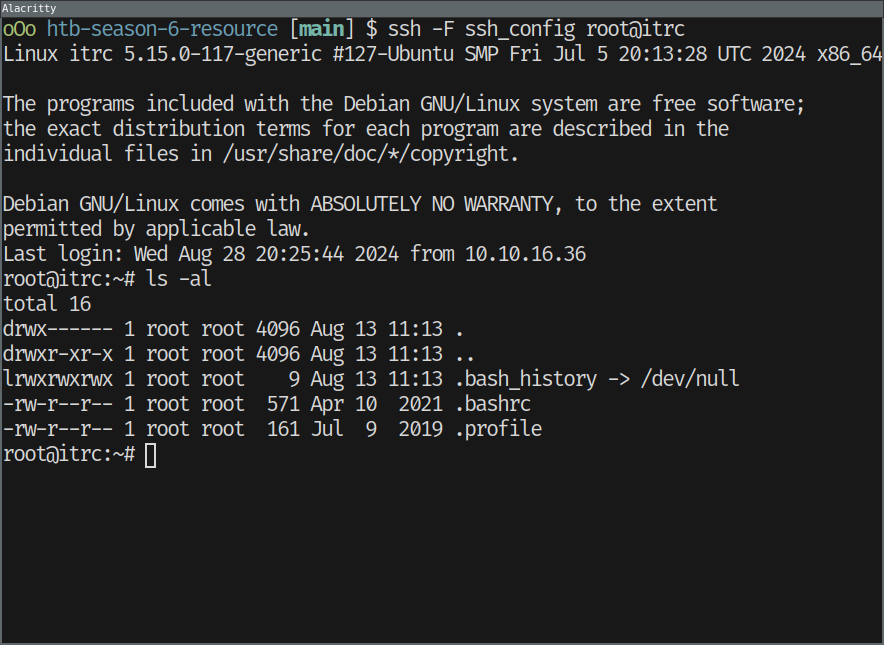Click the /dev/null symlink target
The image size is (884, 645).
(690, 379)
